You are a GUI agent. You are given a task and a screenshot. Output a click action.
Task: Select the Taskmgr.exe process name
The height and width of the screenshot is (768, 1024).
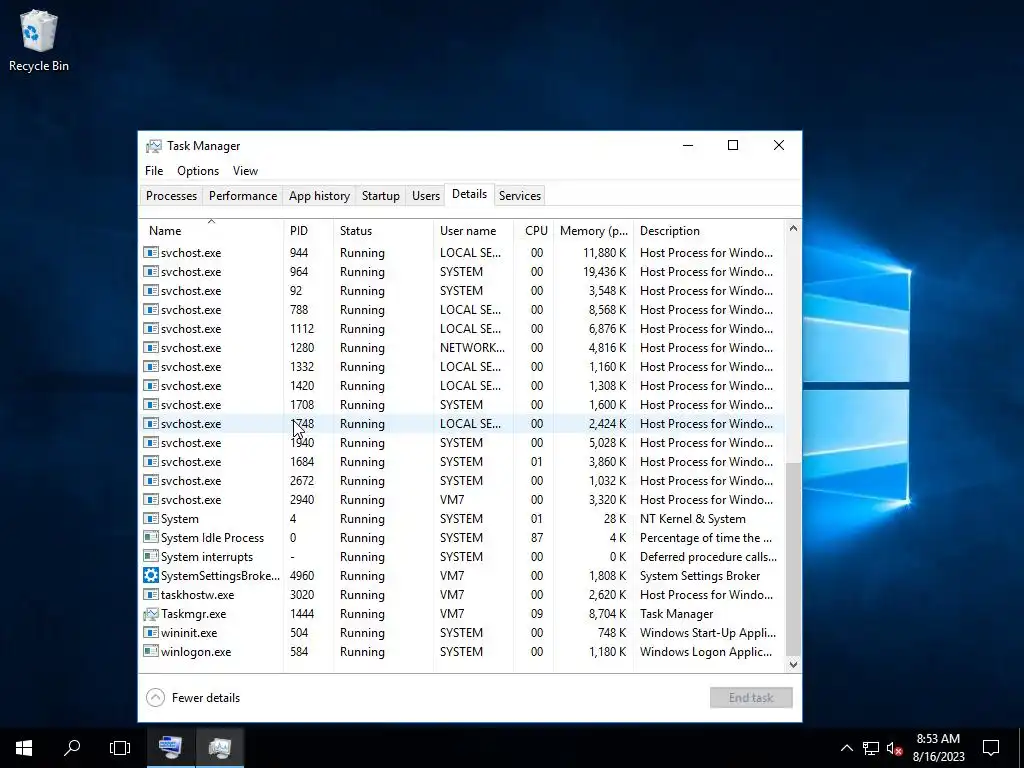pos(193,614)
